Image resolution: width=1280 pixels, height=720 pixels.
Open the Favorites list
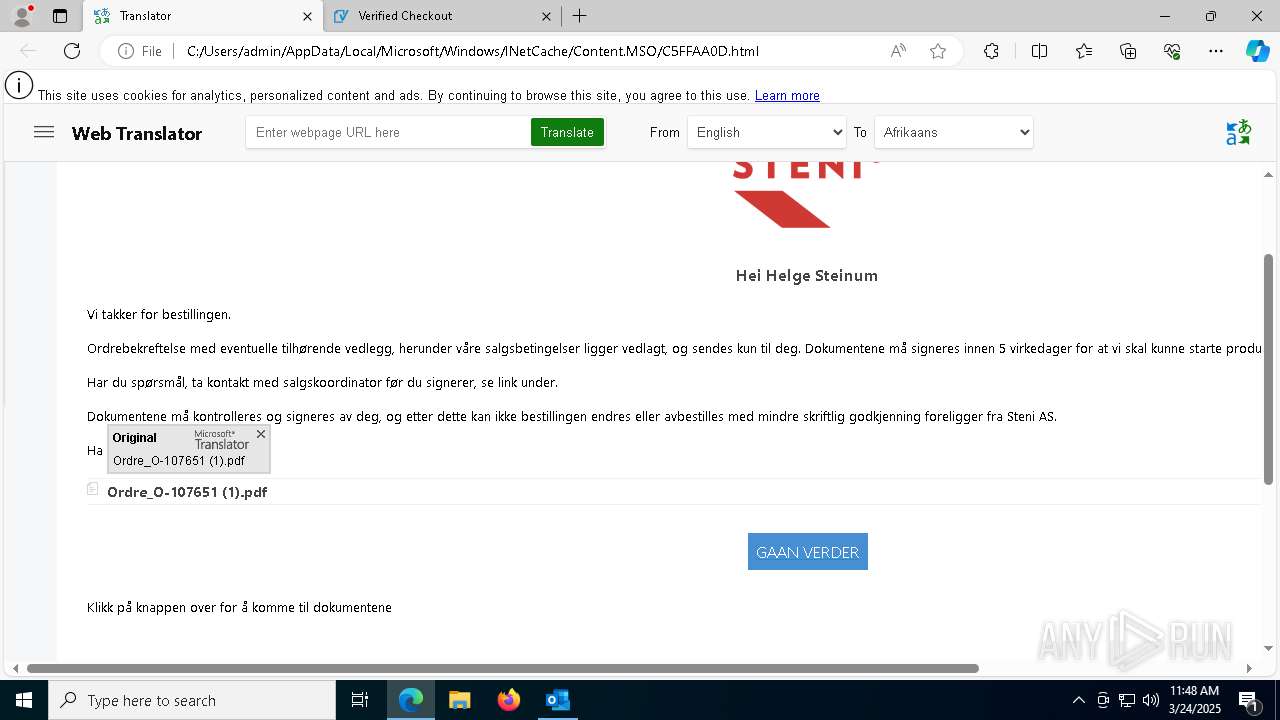click(x=1084, y=51)
